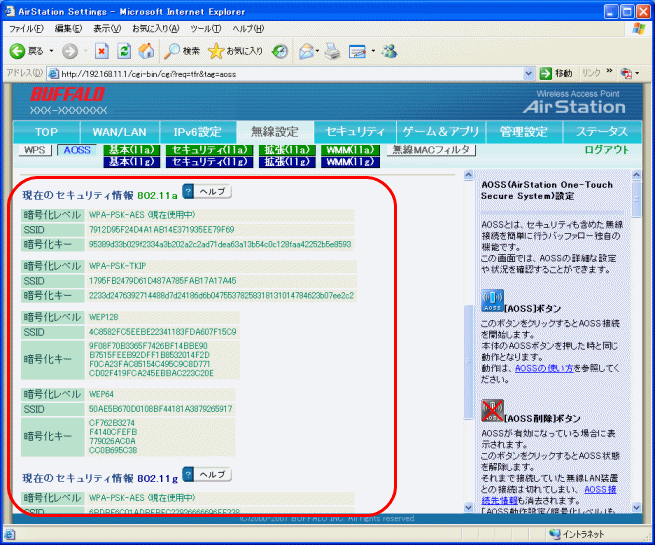Open the Back button history dropdown arrow
655x545 pixels.
[x=51, y=51]
